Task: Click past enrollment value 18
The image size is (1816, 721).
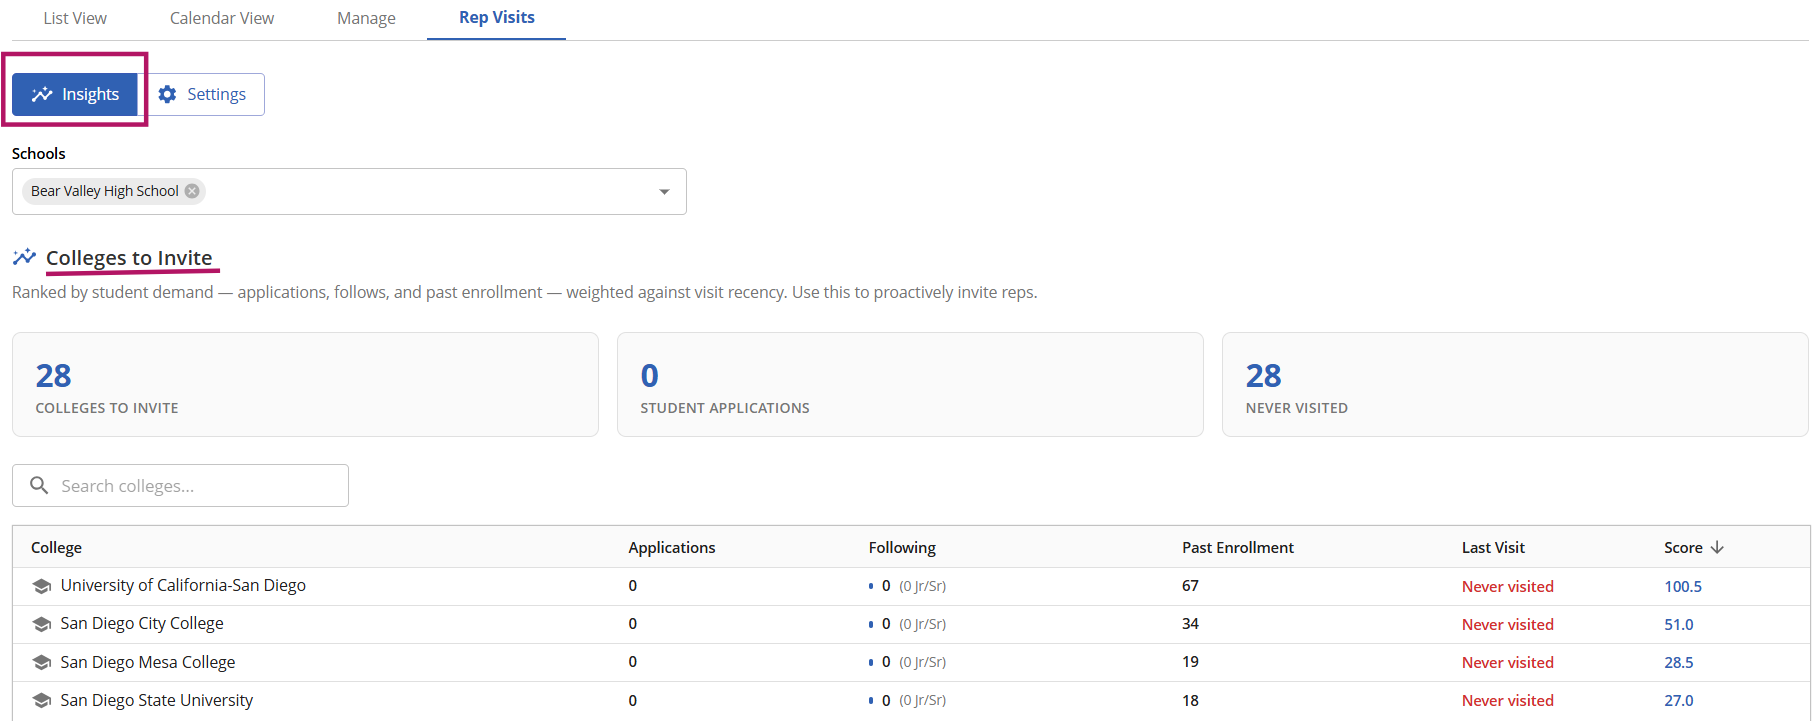Action: tap(1190, 700)
